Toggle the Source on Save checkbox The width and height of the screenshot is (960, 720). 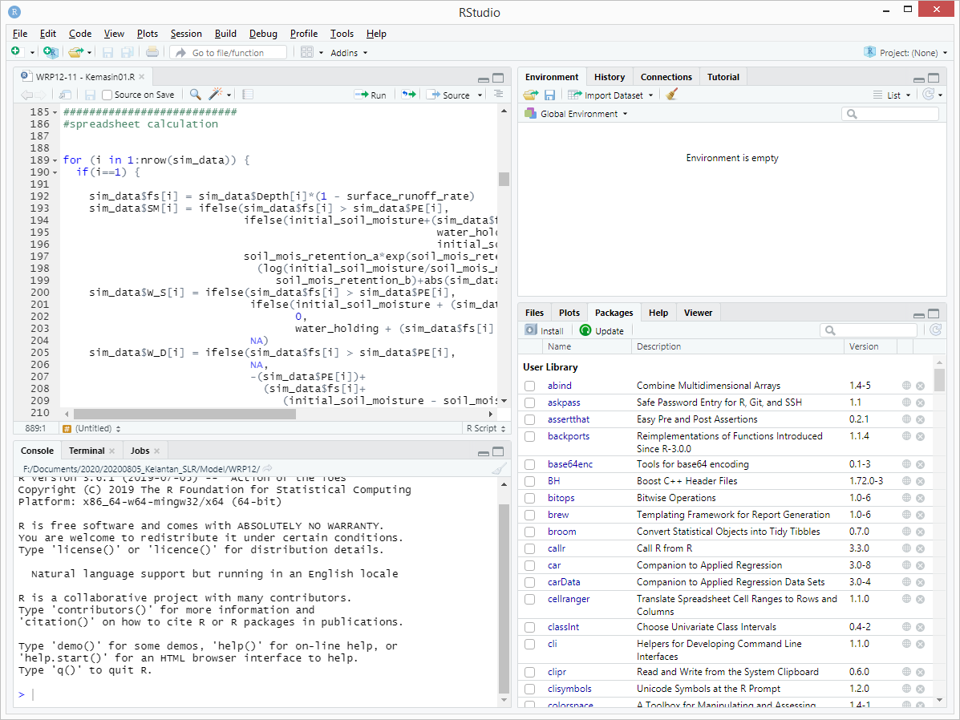tap(107, 94)
